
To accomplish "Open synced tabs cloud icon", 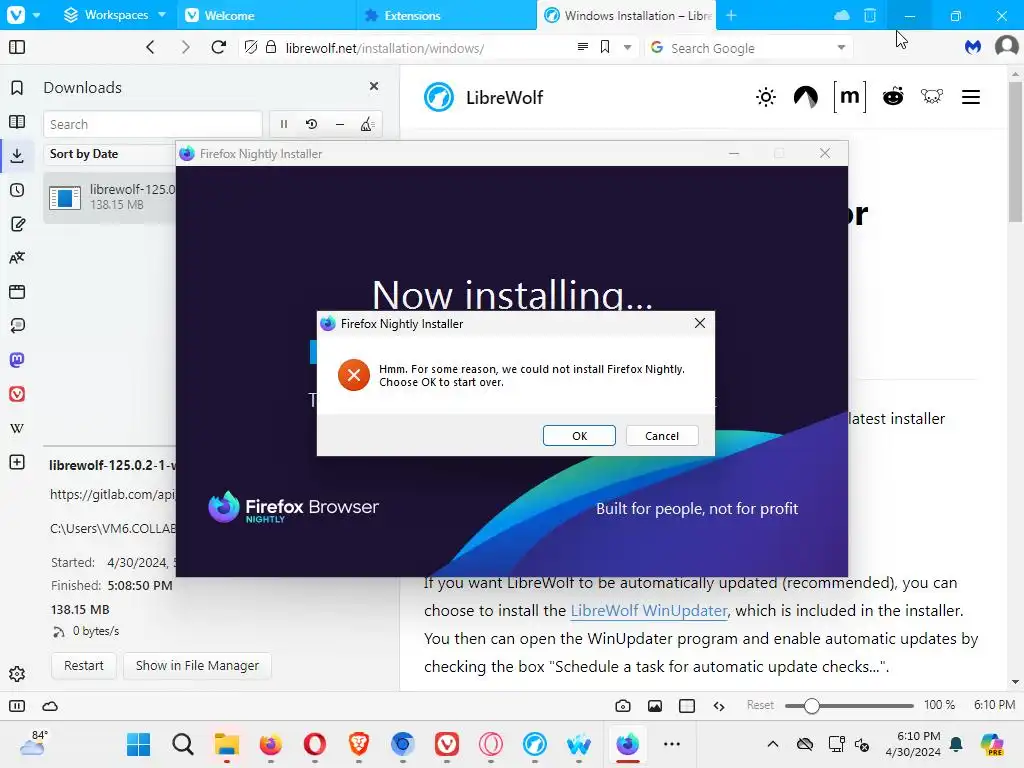I will point(842,15).
